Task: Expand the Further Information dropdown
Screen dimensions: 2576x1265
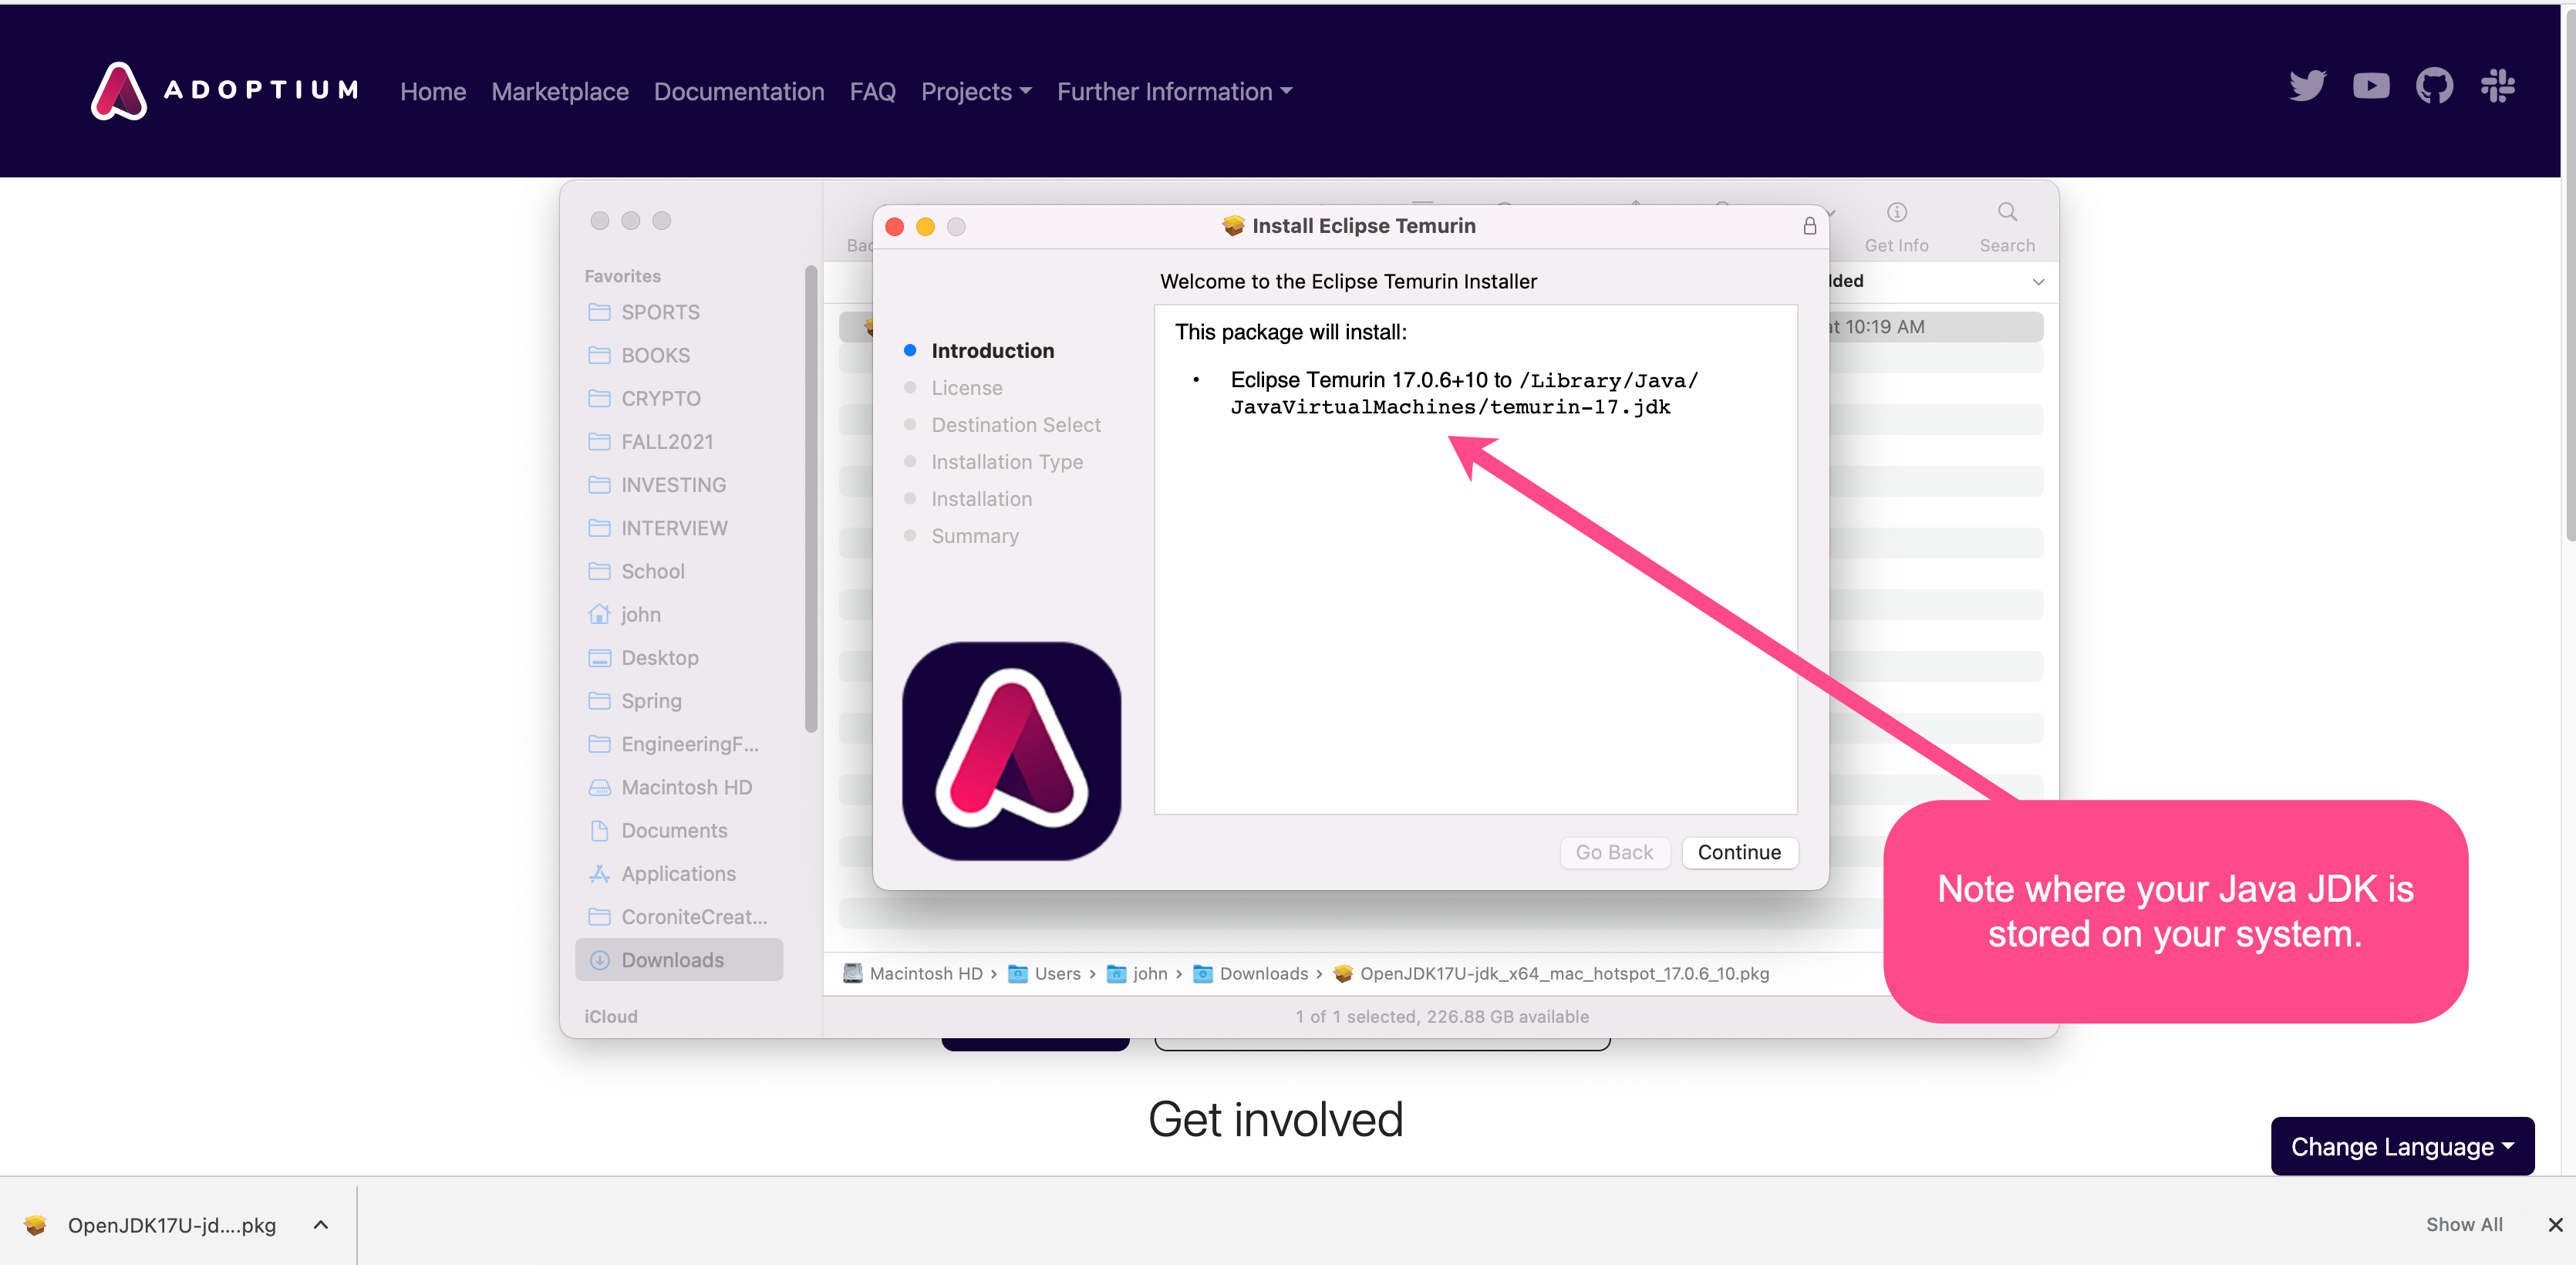Action: (1174, 92)
